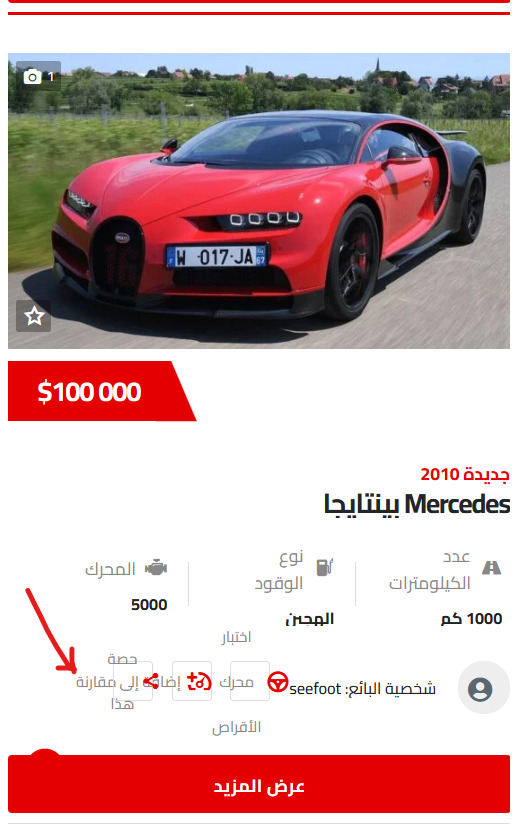
Task: Click the عرض المزيد button
Action: click(259, 785)
